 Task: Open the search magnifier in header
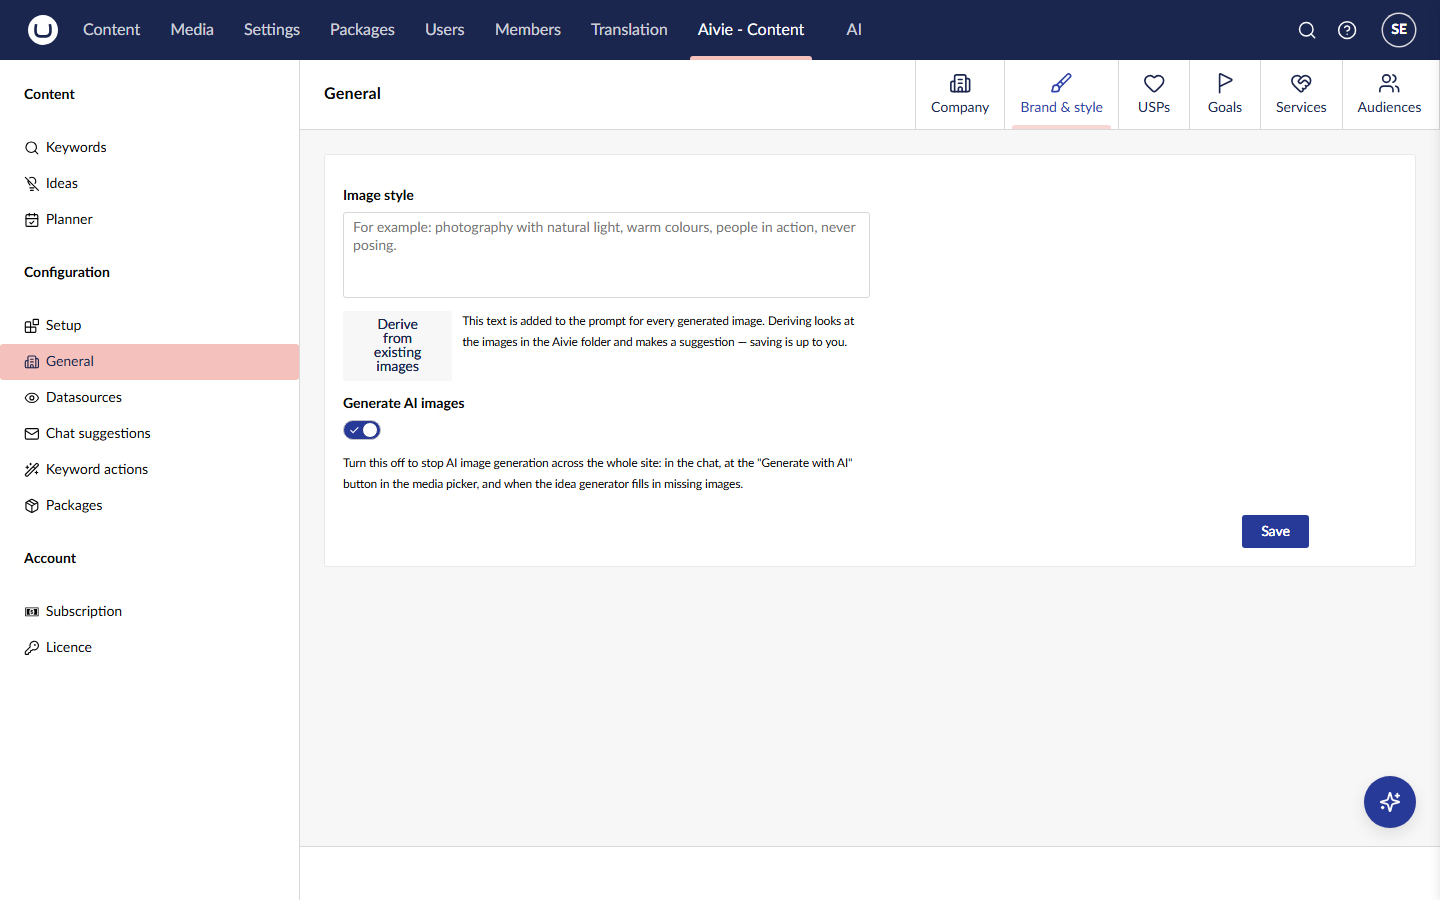1307,30
